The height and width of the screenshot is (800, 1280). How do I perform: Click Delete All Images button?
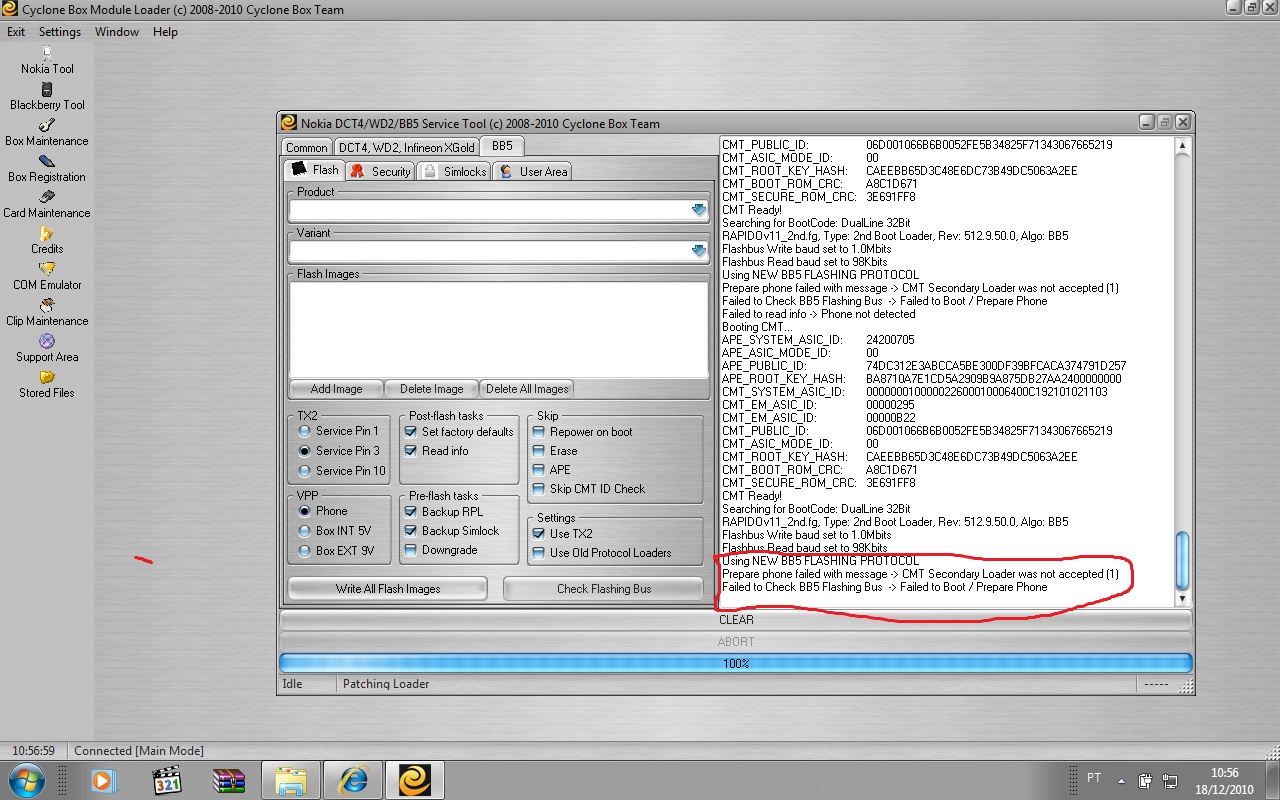click(526, 389)
